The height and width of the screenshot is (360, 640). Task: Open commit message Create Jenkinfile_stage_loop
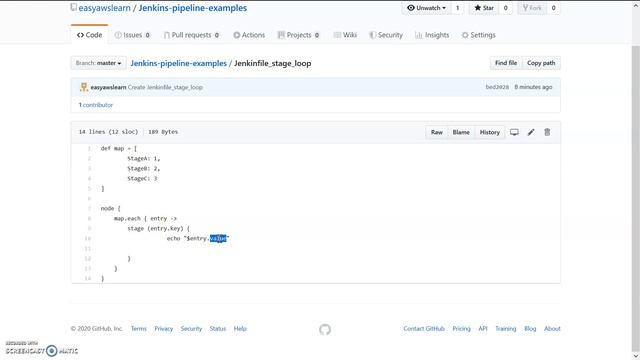coord(165,87)
